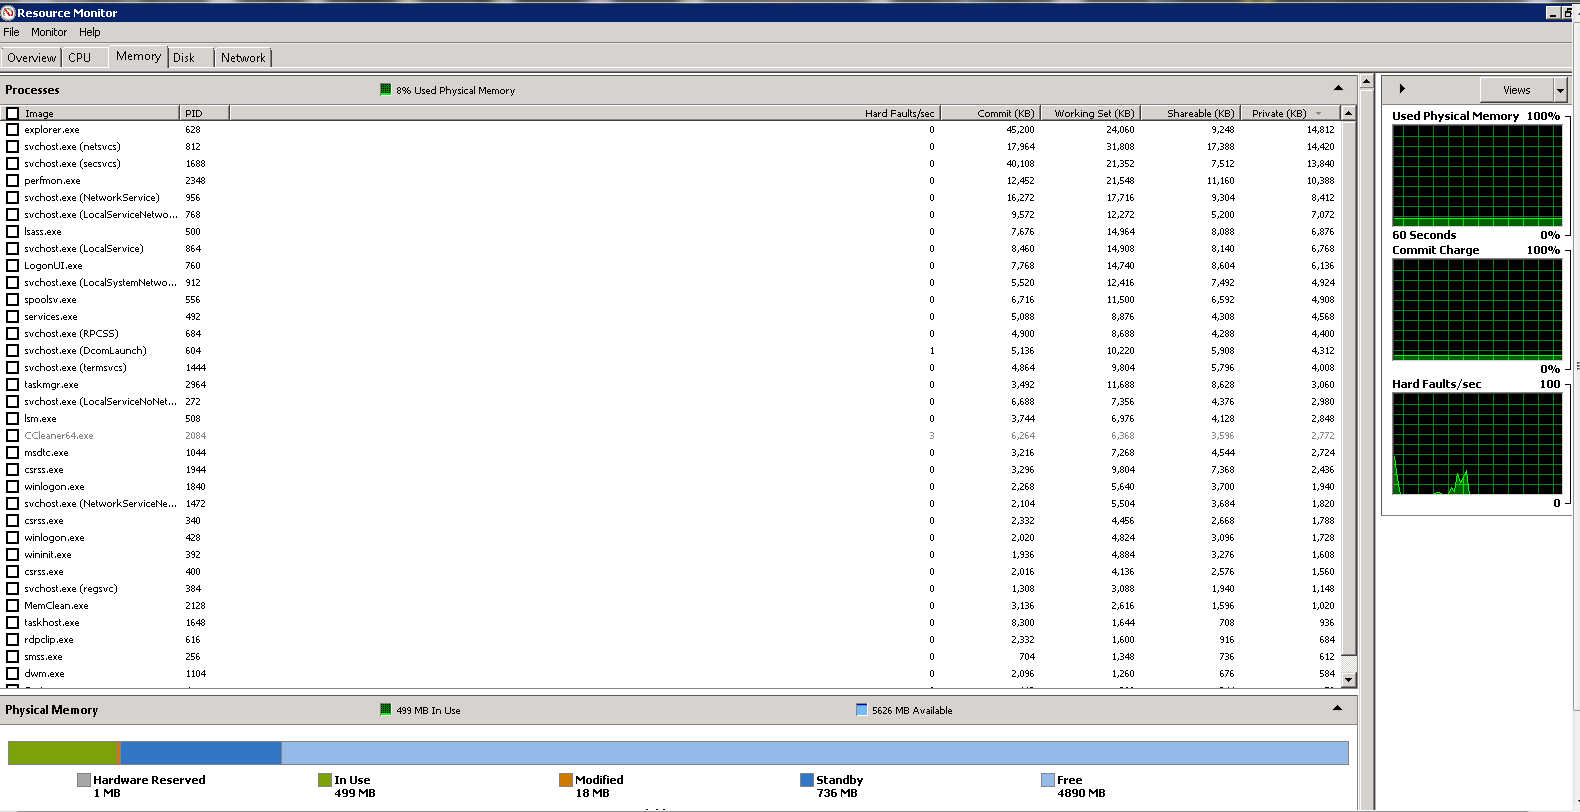Click the green Used Physical Memory indicator
1580x812 pixels.
click(386, 90)
